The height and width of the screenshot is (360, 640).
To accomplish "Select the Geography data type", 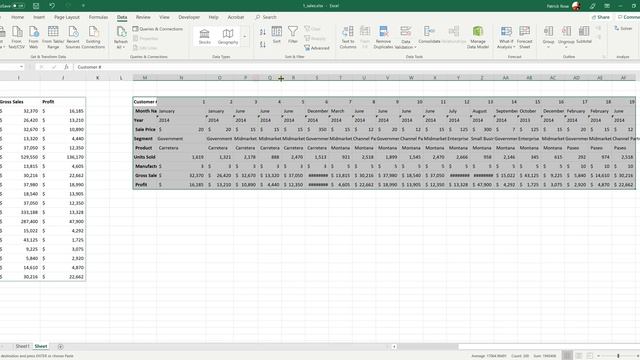I will point(228,36).
